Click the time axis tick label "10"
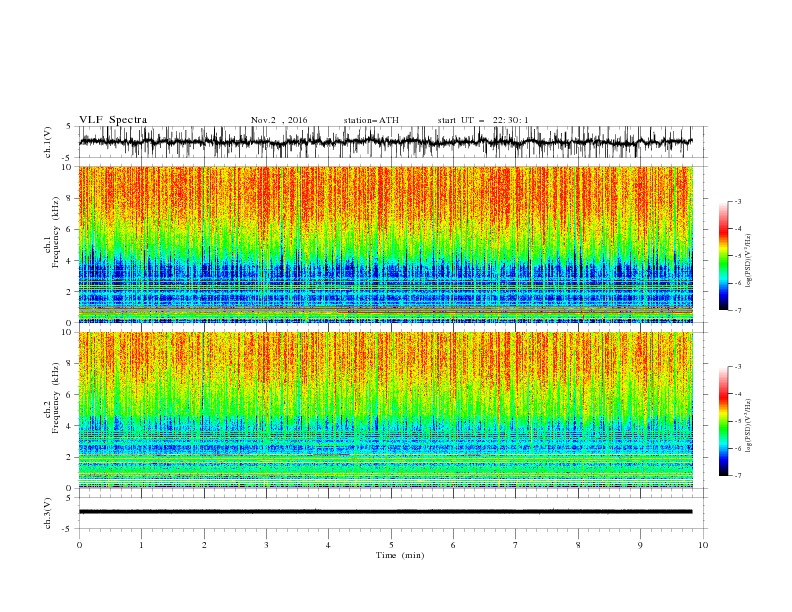This screenshot has height=612, width=792. click(703, 545)
